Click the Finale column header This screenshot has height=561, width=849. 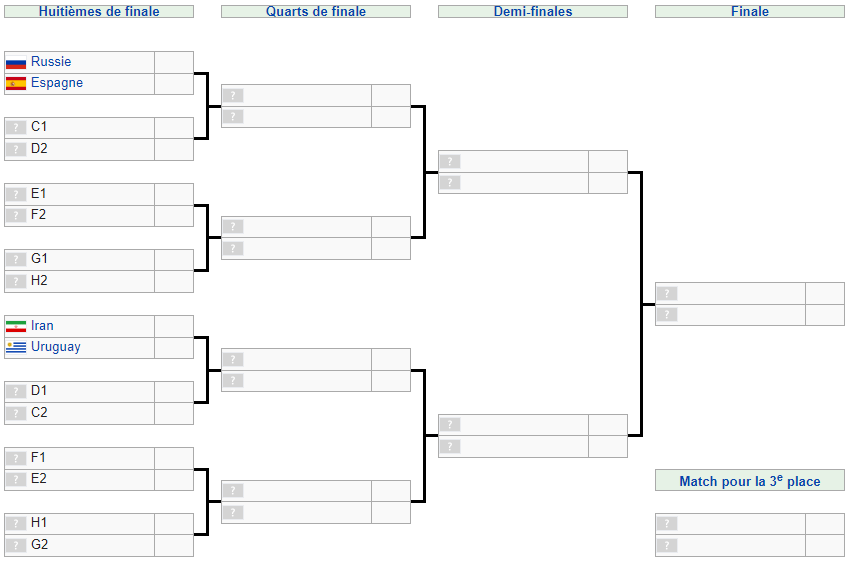[750, 12]
